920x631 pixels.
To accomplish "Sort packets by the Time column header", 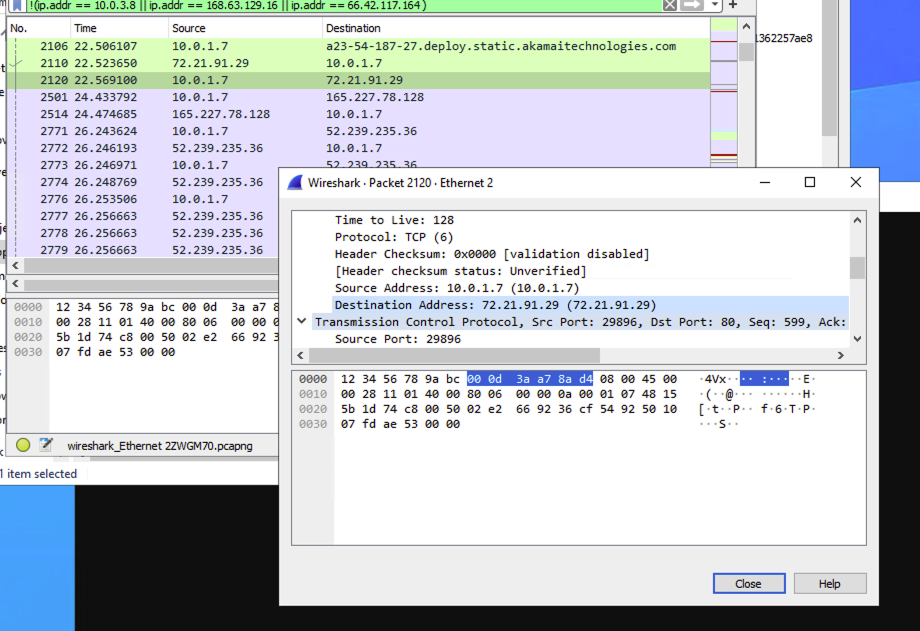I will [86, 28].
